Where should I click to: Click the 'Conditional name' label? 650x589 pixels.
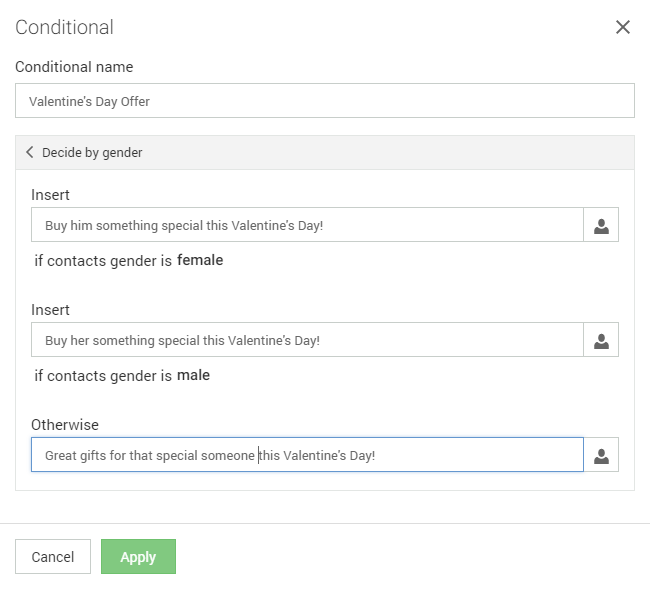pos(74,67)
